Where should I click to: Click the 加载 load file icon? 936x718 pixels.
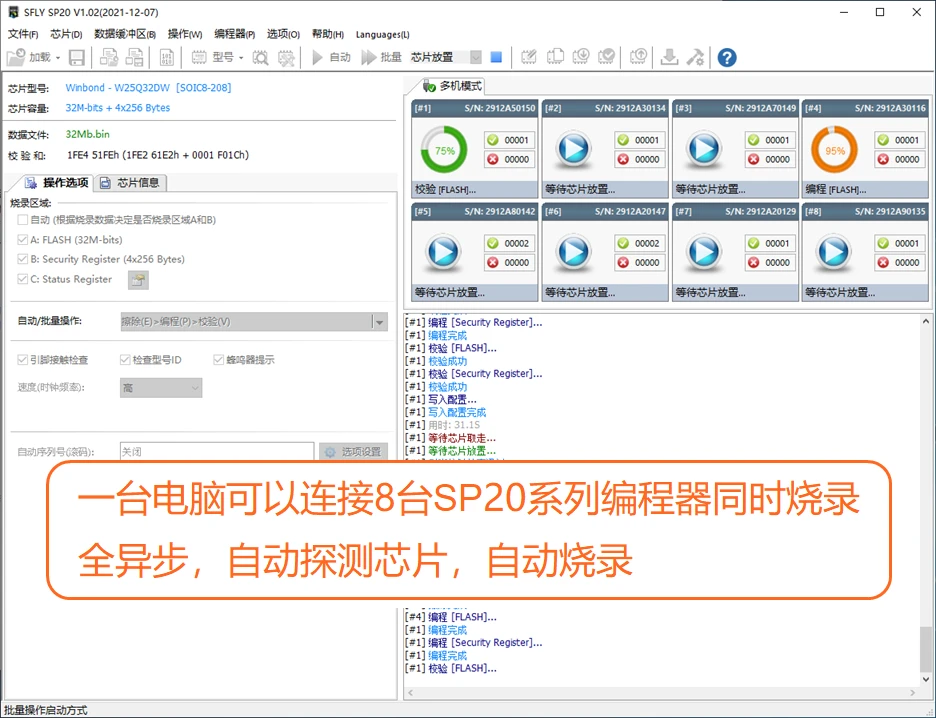point(16,57)
